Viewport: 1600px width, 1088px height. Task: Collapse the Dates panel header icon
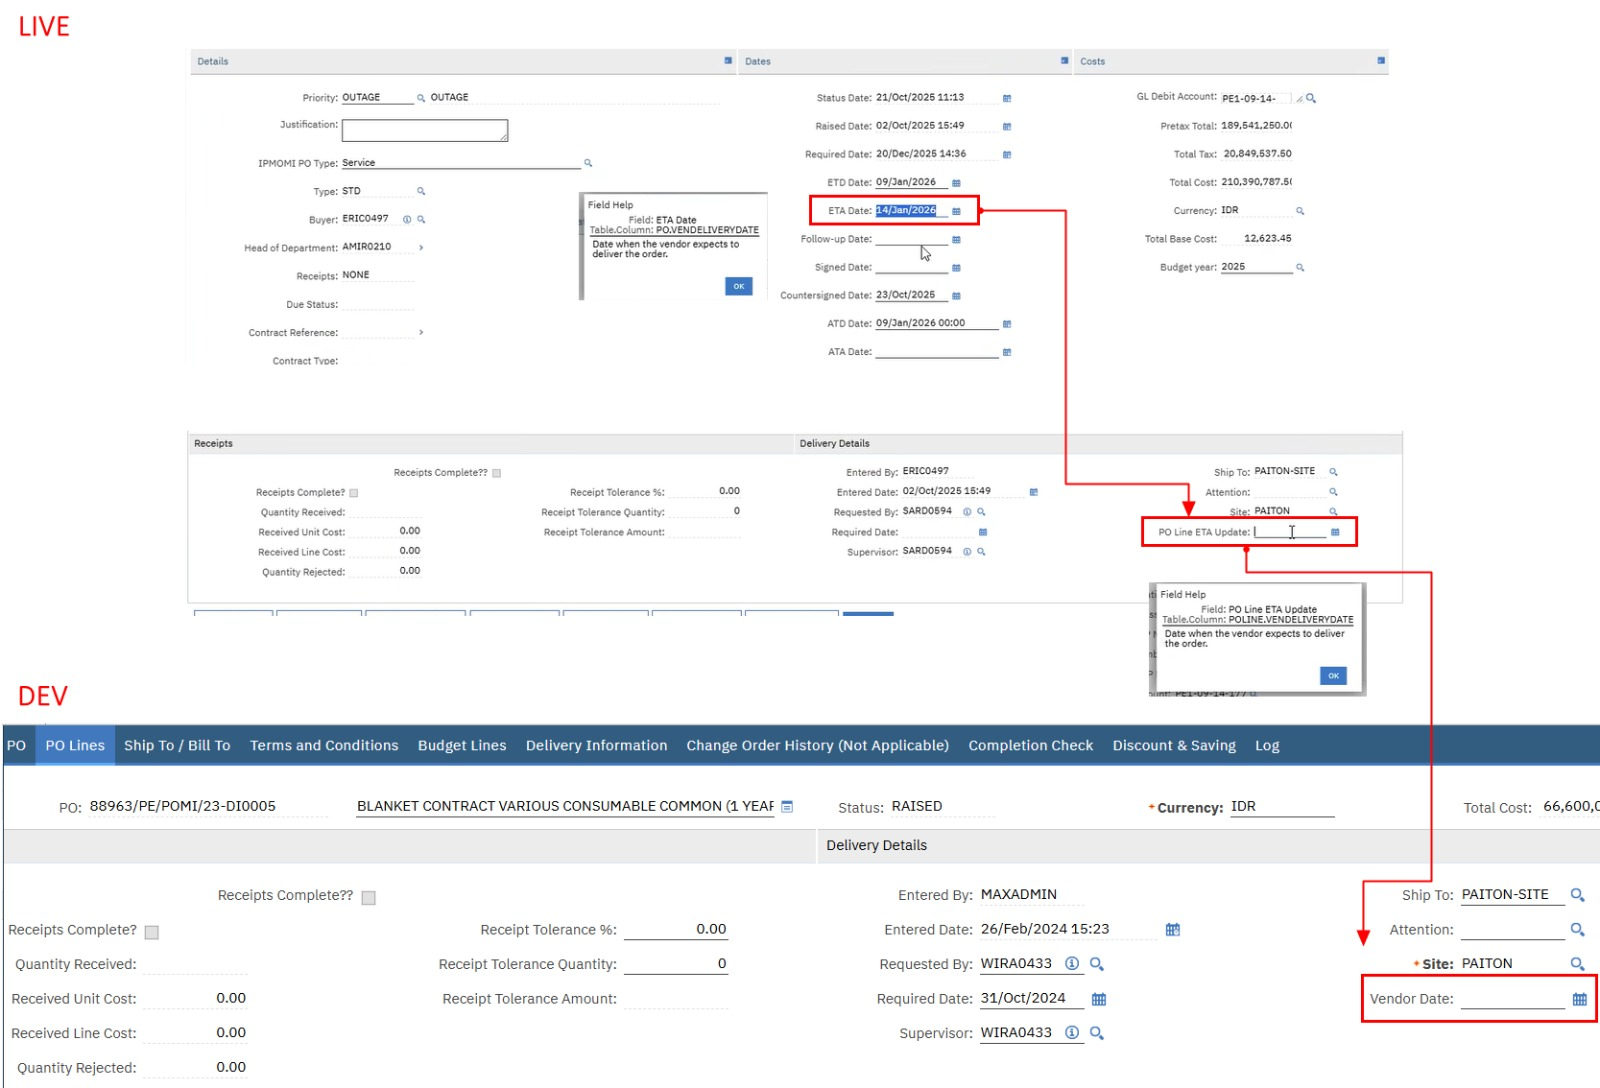click(1065, 61)
